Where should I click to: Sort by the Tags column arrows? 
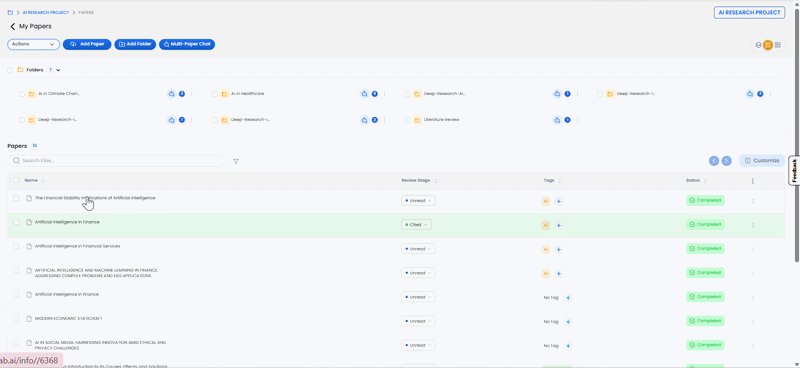(x=560, y=181)
